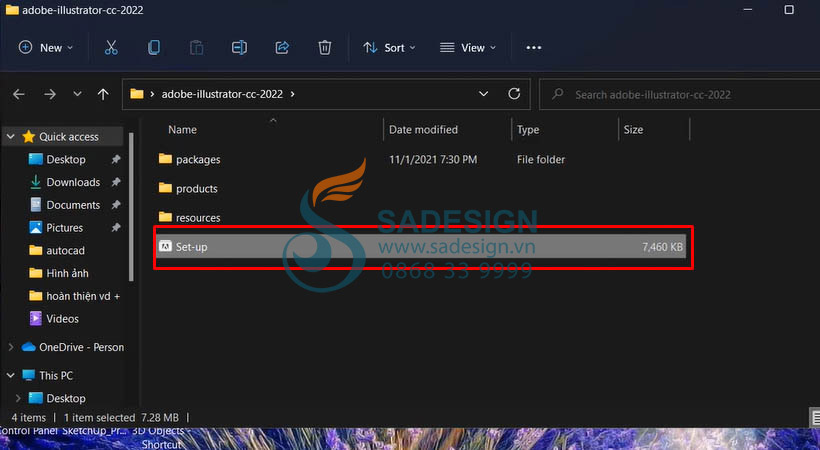Select Documents in Quick access

click(x=73, y=205)
